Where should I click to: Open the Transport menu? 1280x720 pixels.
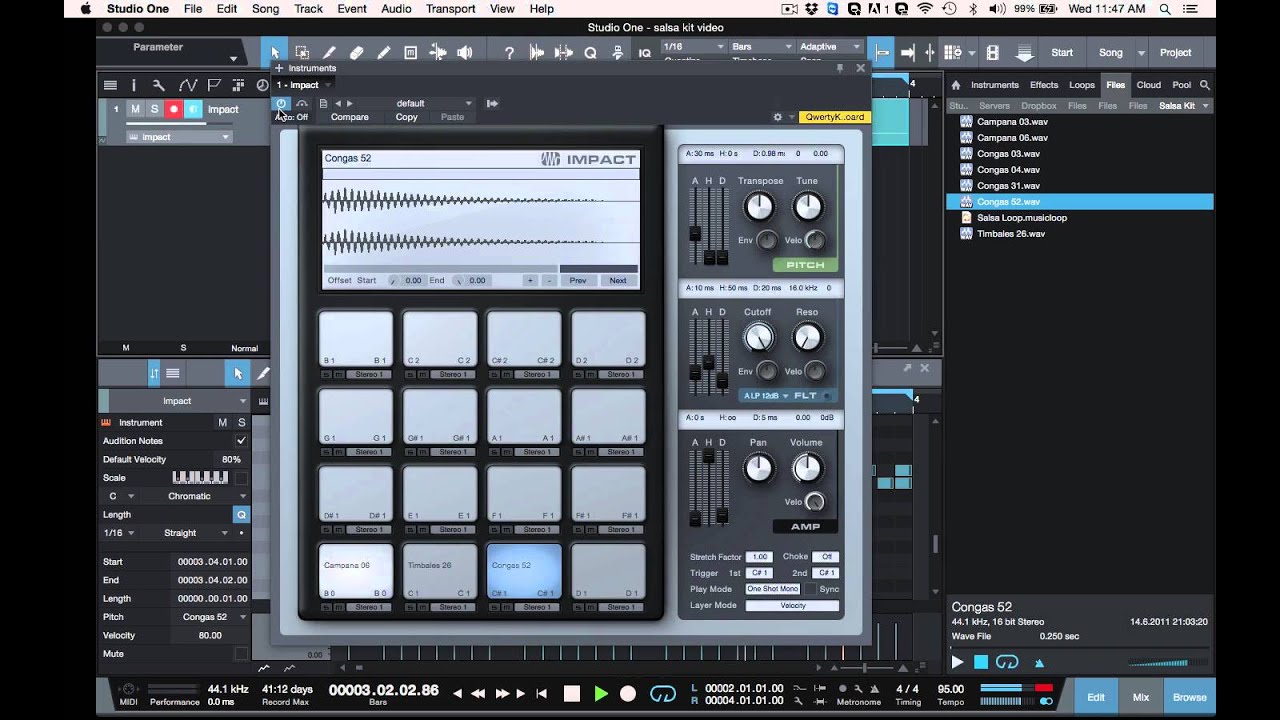(x=450, y=9)
